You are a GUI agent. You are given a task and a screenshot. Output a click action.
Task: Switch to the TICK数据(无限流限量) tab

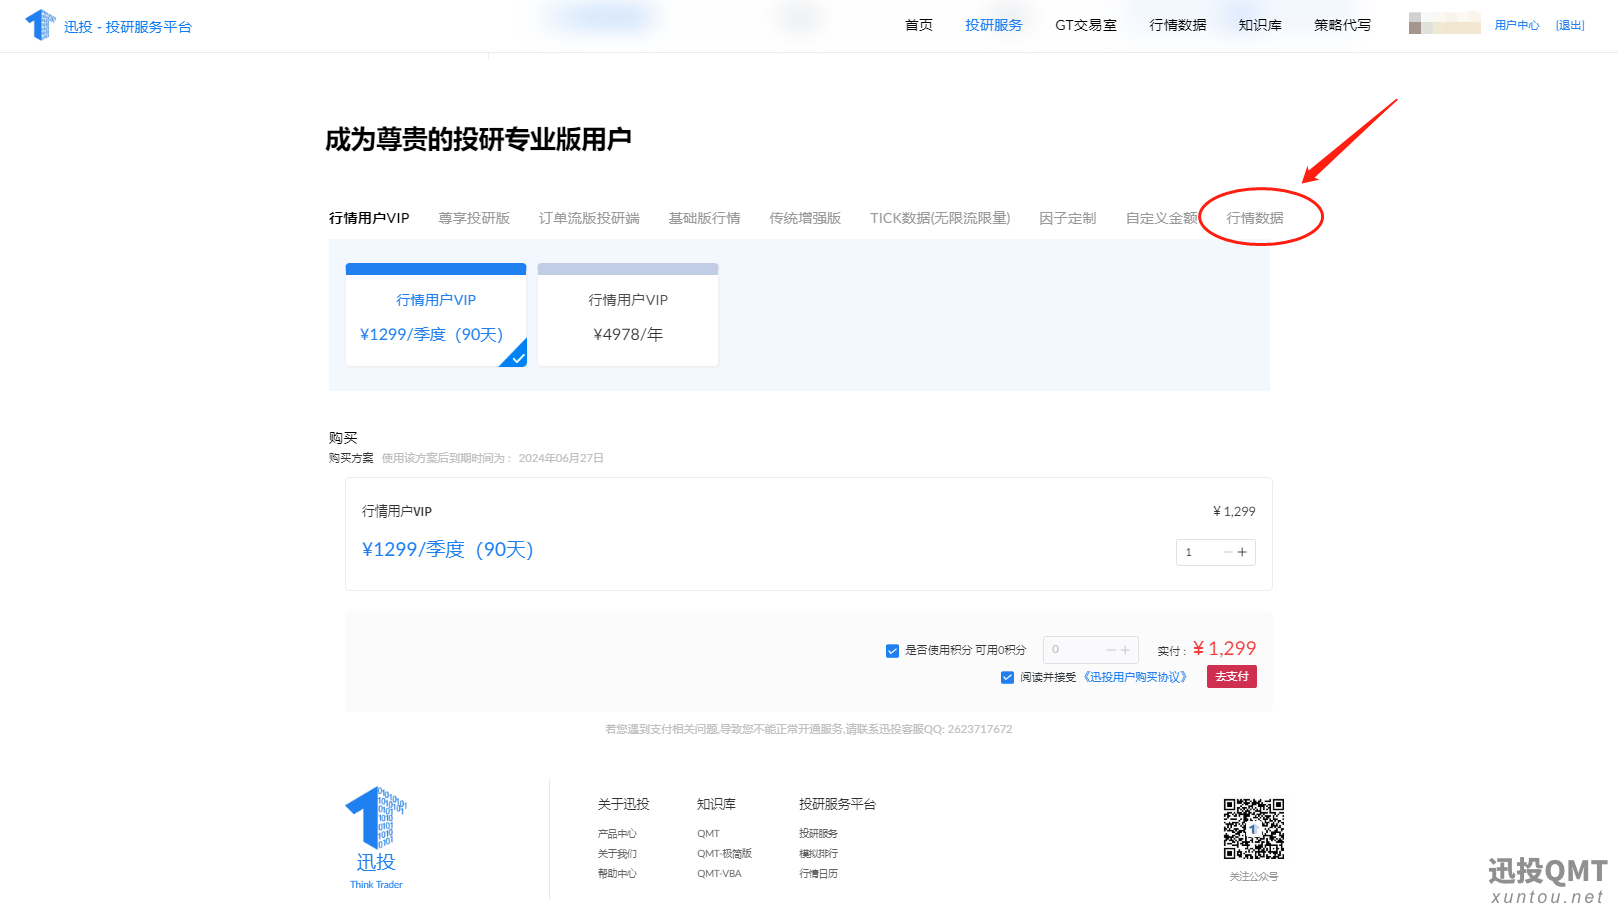(x=940, y=218)
